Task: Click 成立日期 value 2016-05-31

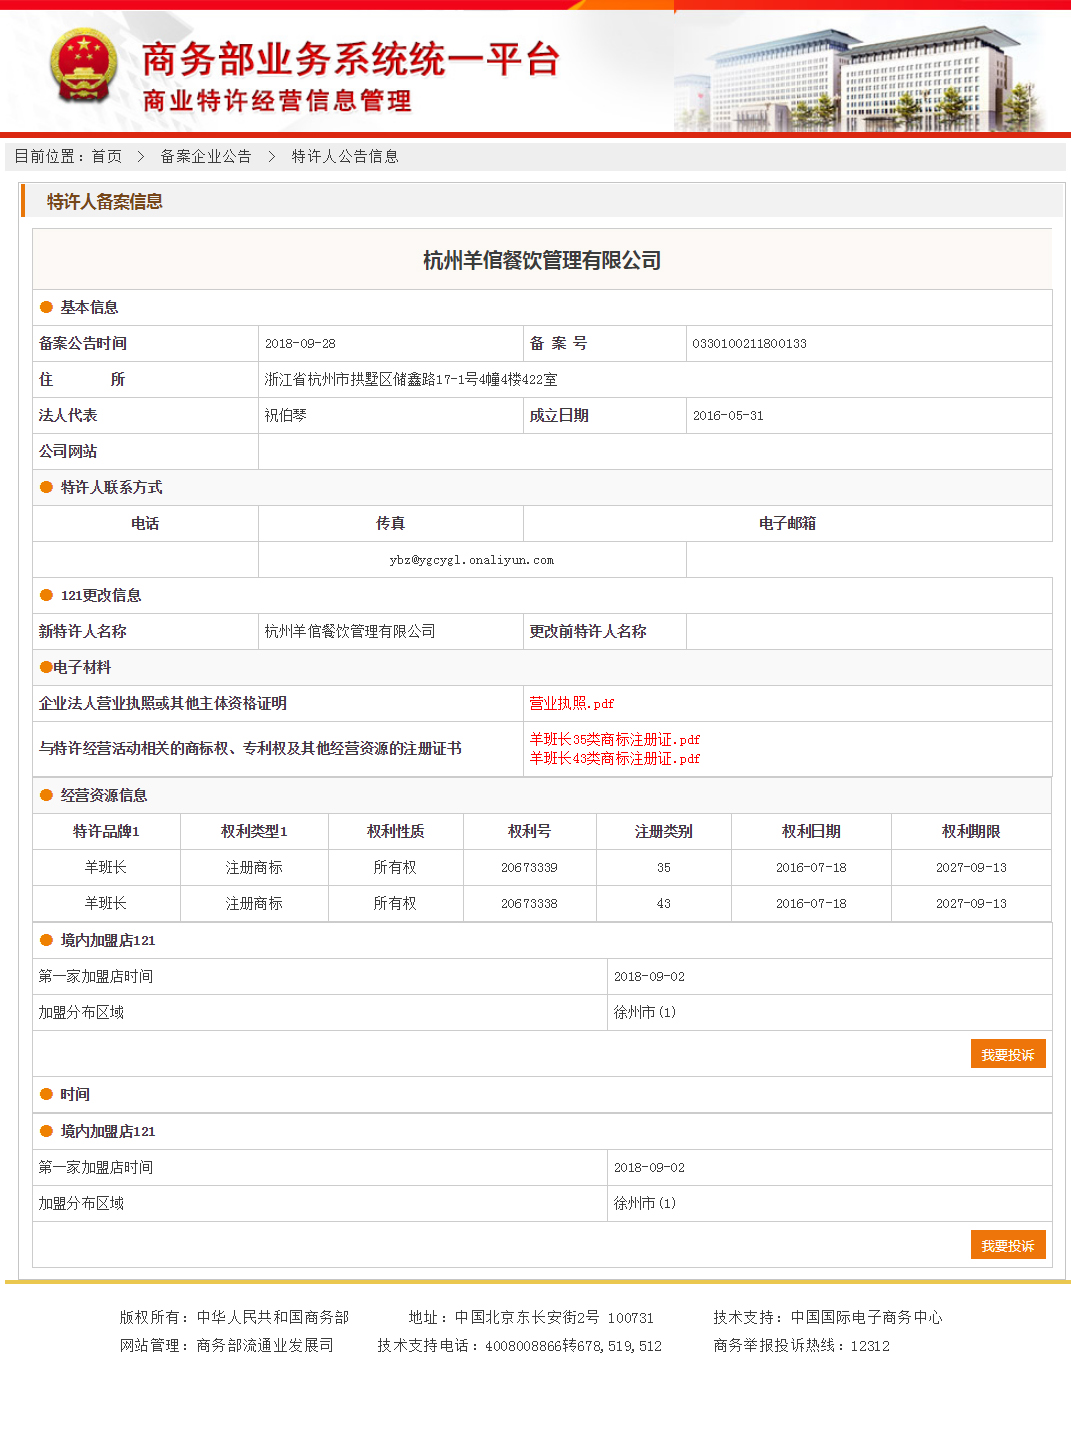Action: (728, 415)
